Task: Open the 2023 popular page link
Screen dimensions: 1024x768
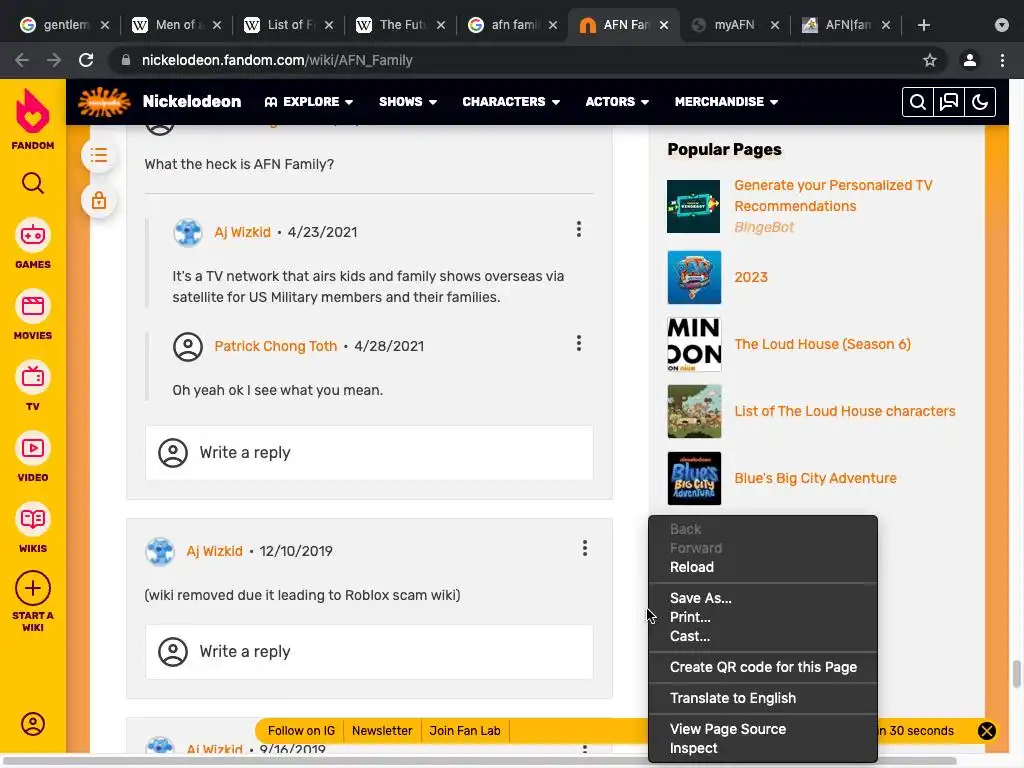Action: click(751, 277)
